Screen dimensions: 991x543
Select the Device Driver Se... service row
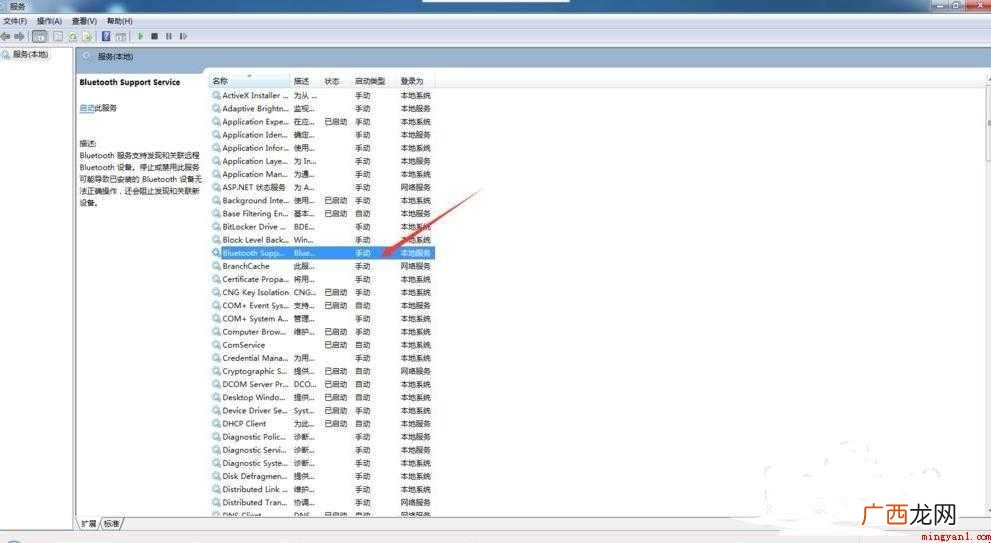322,410
